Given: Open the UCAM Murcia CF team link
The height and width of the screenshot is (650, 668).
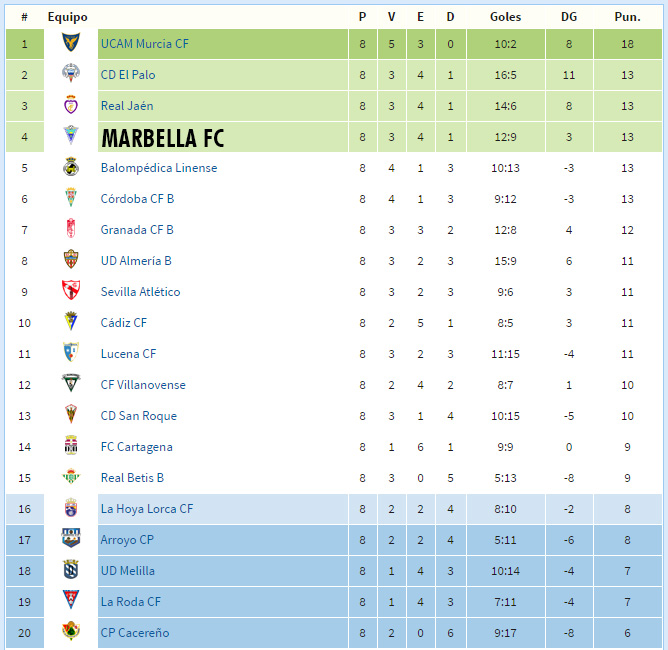Looking at the screenshot, I should 145,44.
